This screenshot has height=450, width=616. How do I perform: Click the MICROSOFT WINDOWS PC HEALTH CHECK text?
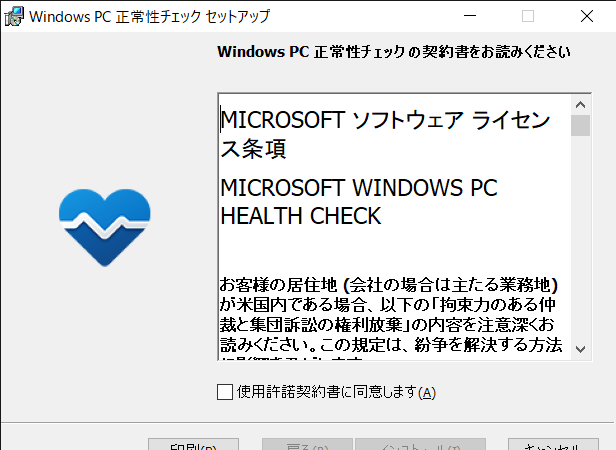pyautogui.click(x=359, y=202)
